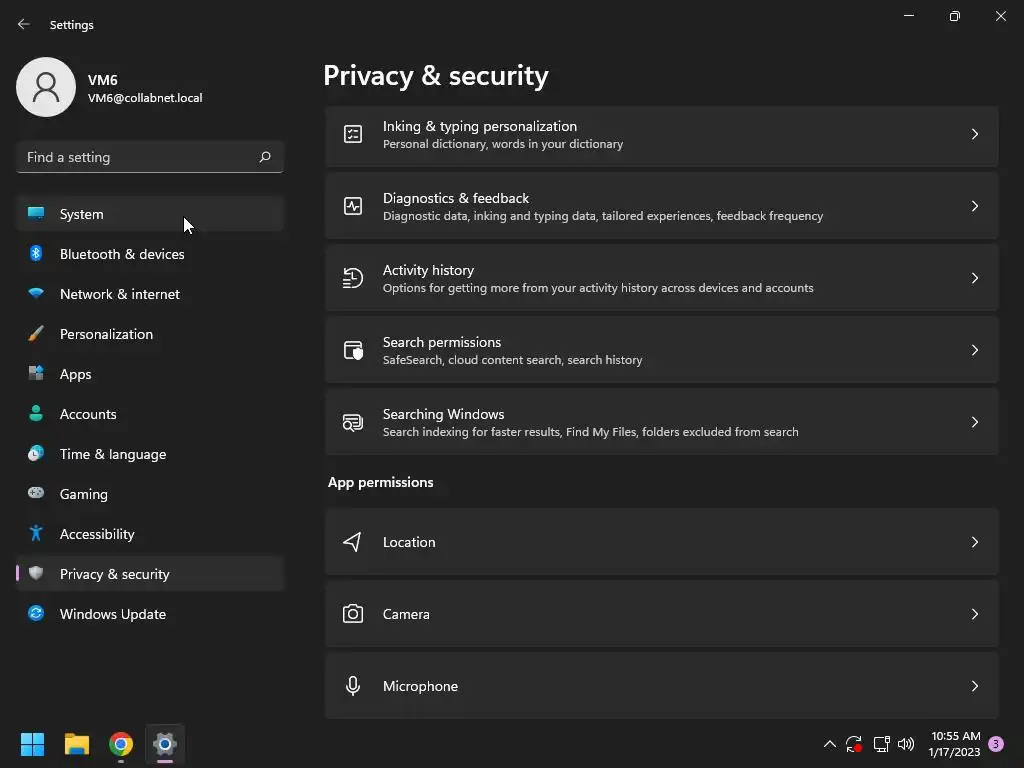Viewport: 1024px width, 768px height.
Task: Click the Windows Update sync icon
Action: pos(36,614)
